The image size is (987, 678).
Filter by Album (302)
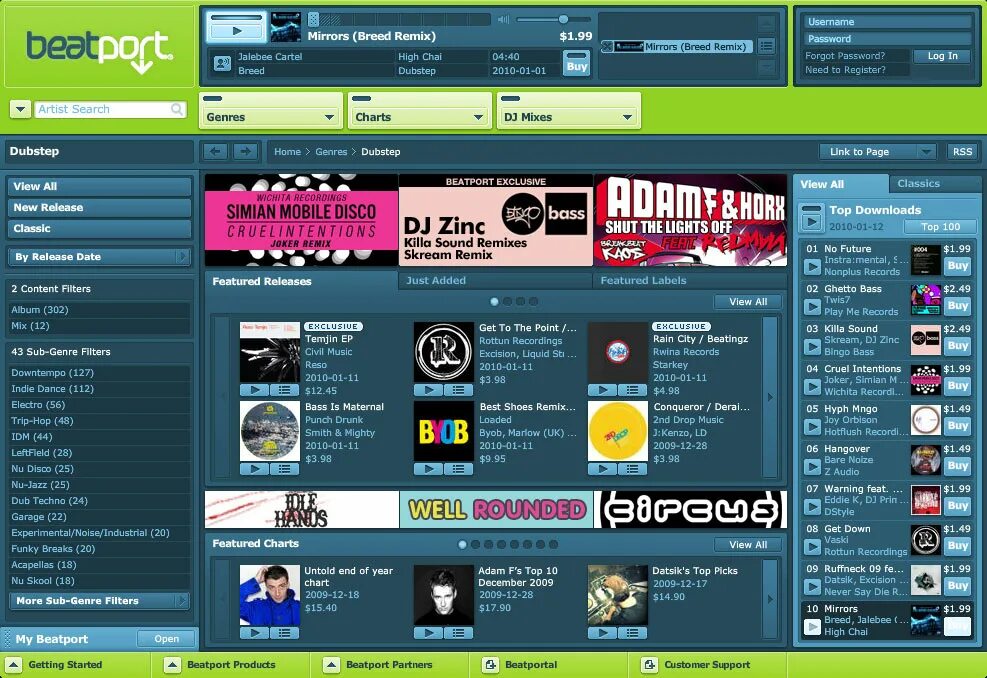pos(40,310)
